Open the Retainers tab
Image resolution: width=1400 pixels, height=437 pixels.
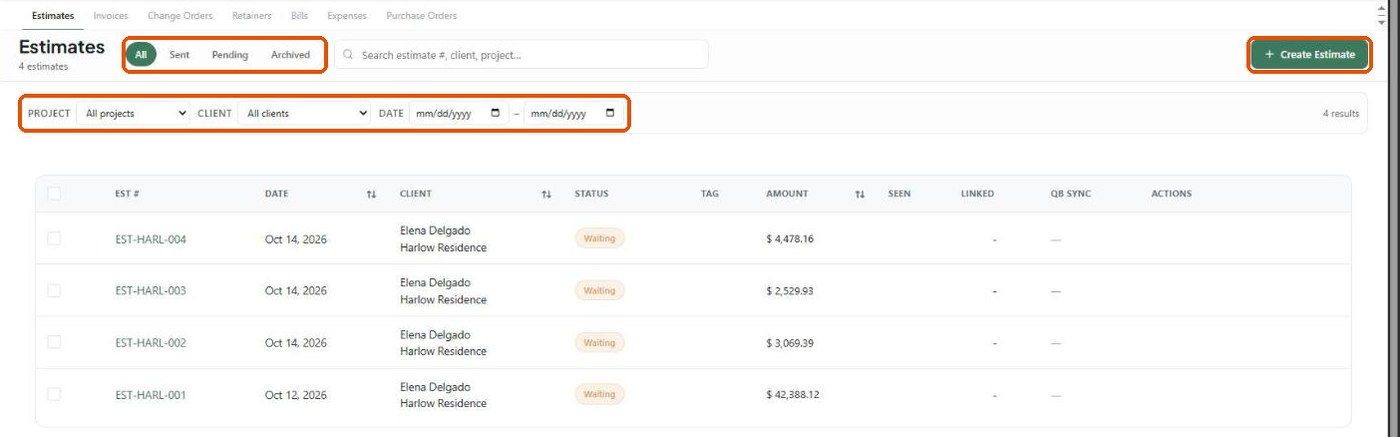coord(251,16)
